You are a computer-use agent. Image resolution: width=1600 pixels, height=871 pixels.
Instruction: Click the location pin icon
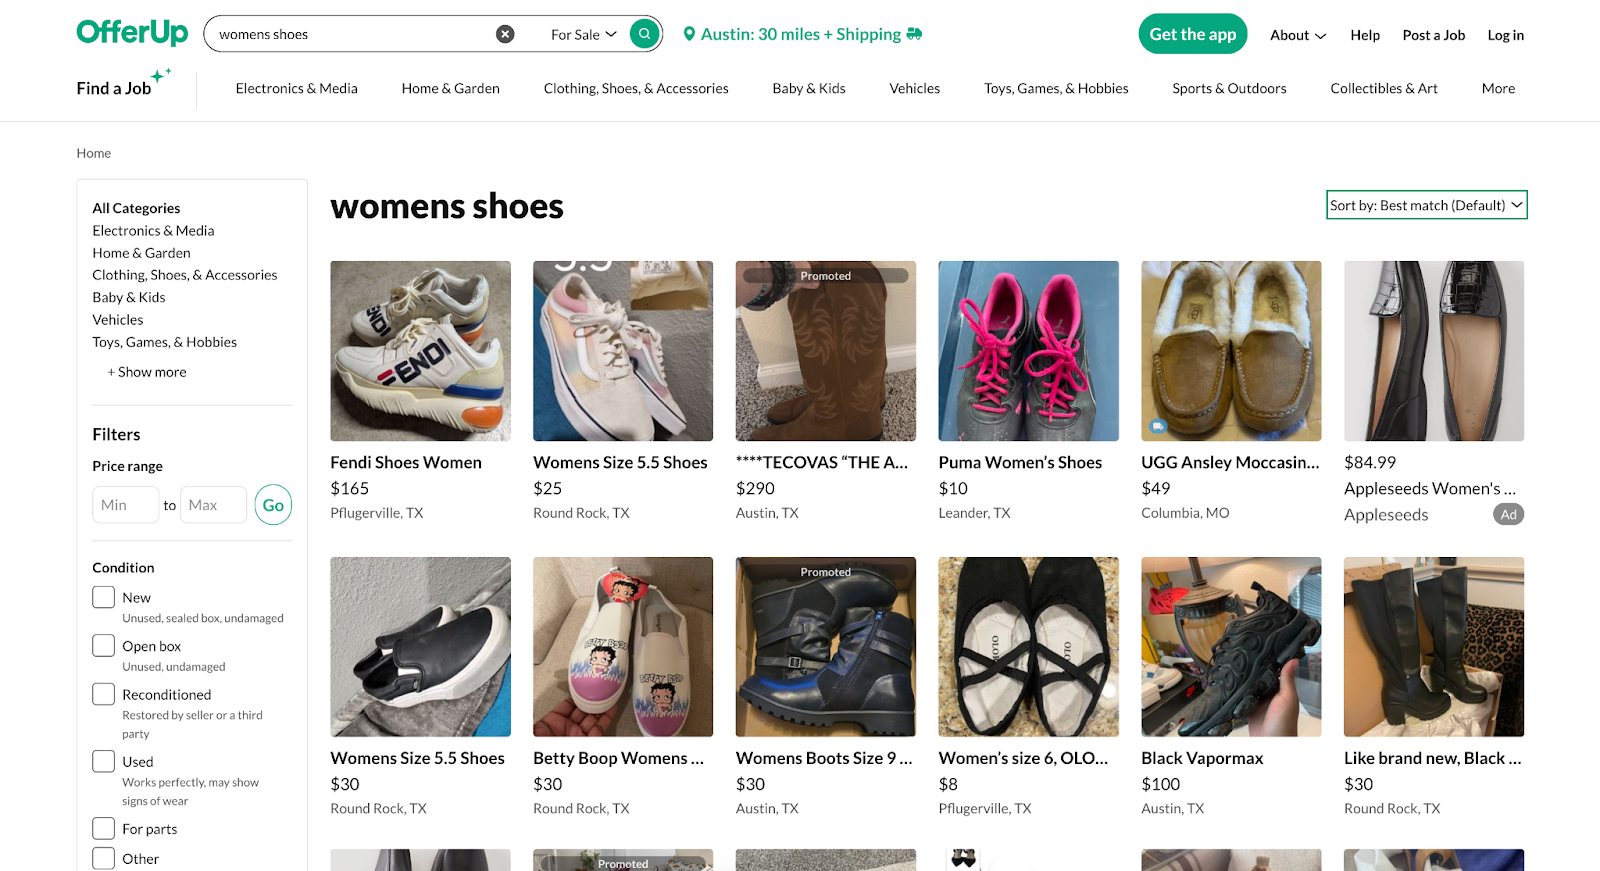[689, 34]
